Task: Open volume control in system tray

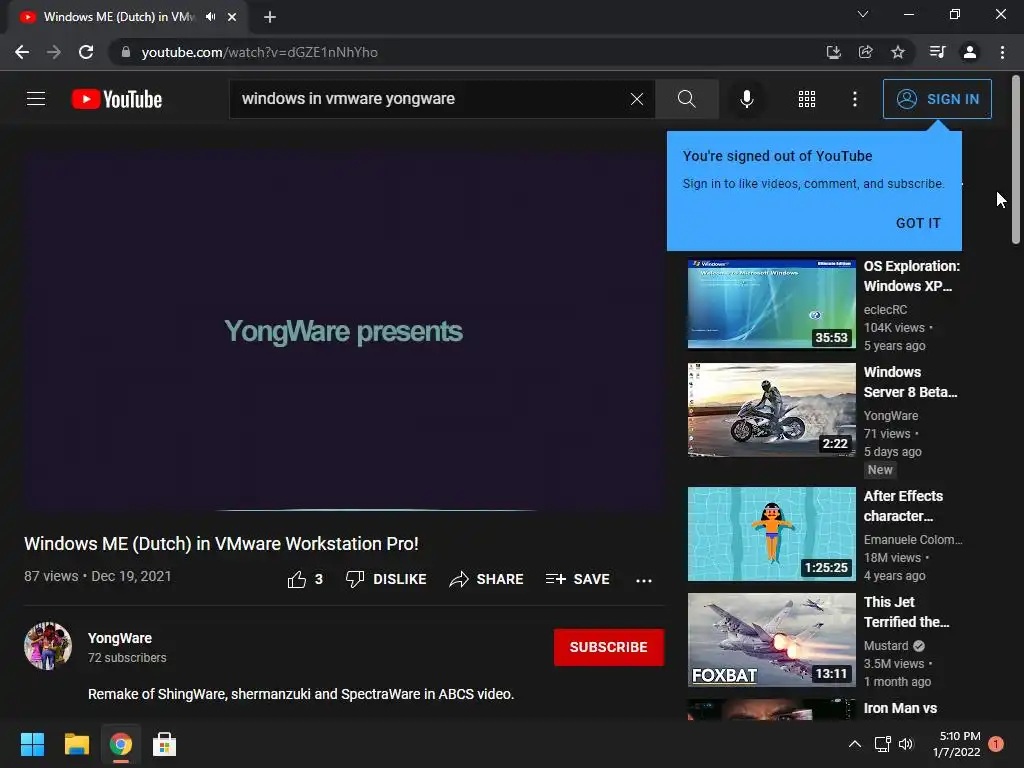Action: [906, 744]
